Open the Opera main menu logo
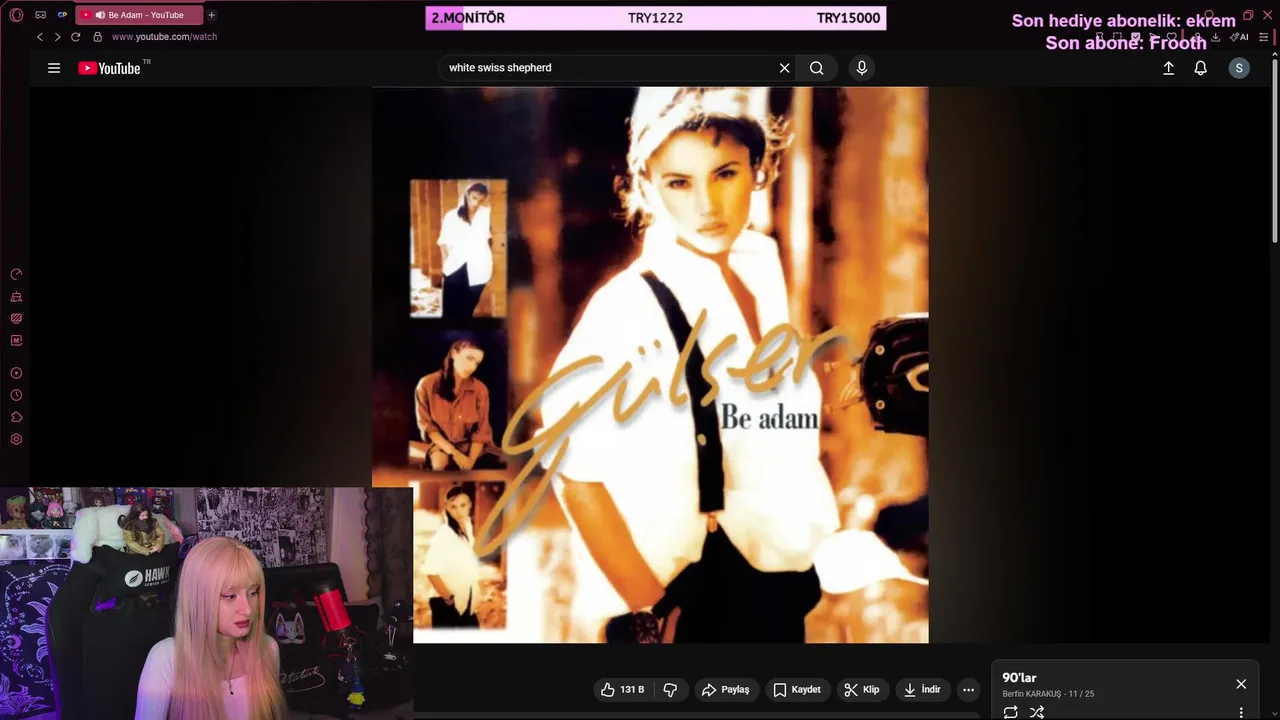 coord(16,15)
